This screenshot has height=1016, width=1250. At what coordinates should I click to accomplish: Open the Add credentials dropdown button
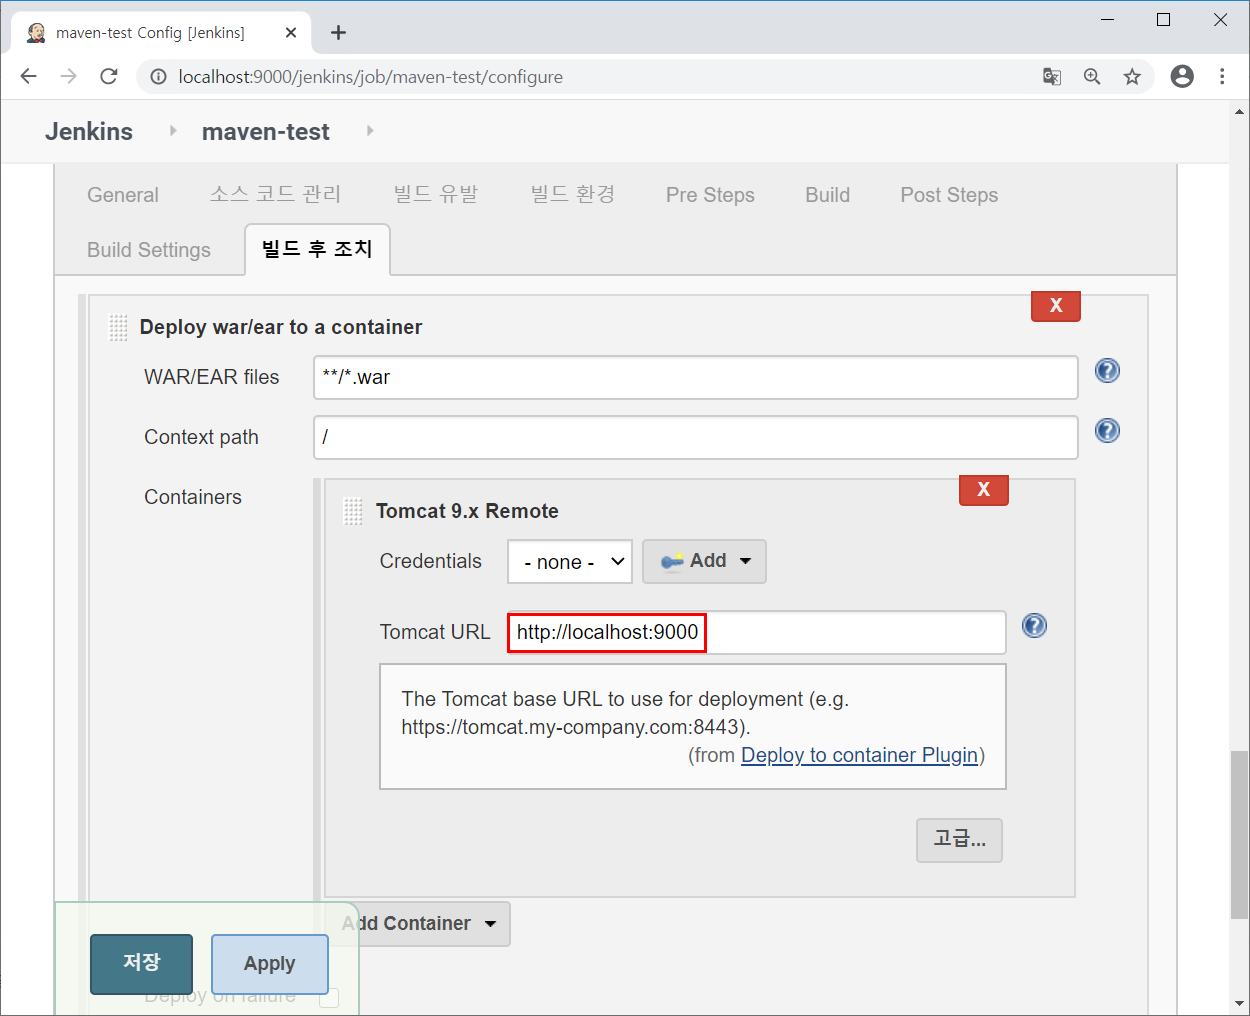pyautogui.click(x=704, y=561)
